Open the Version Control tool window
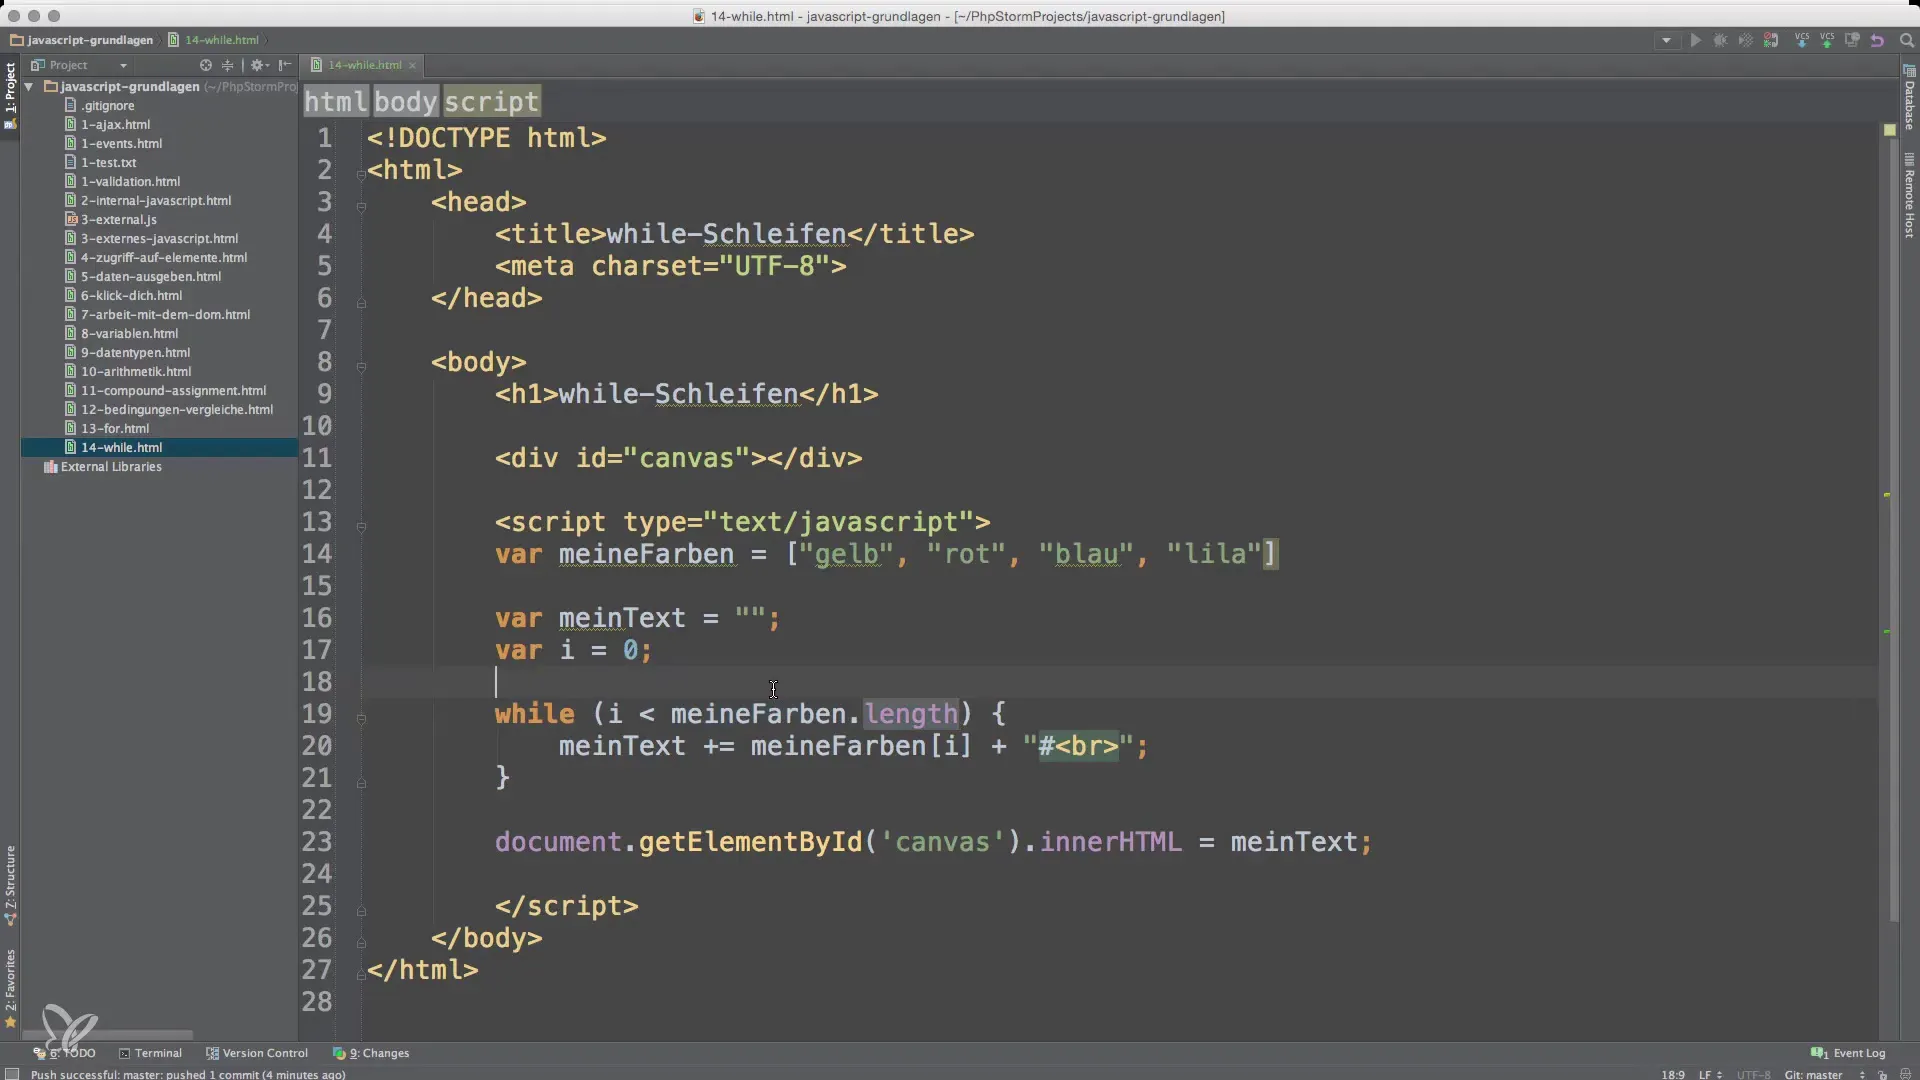Image resolution: width=1920 pixels, height=1080 pixels. point(257,1053)
